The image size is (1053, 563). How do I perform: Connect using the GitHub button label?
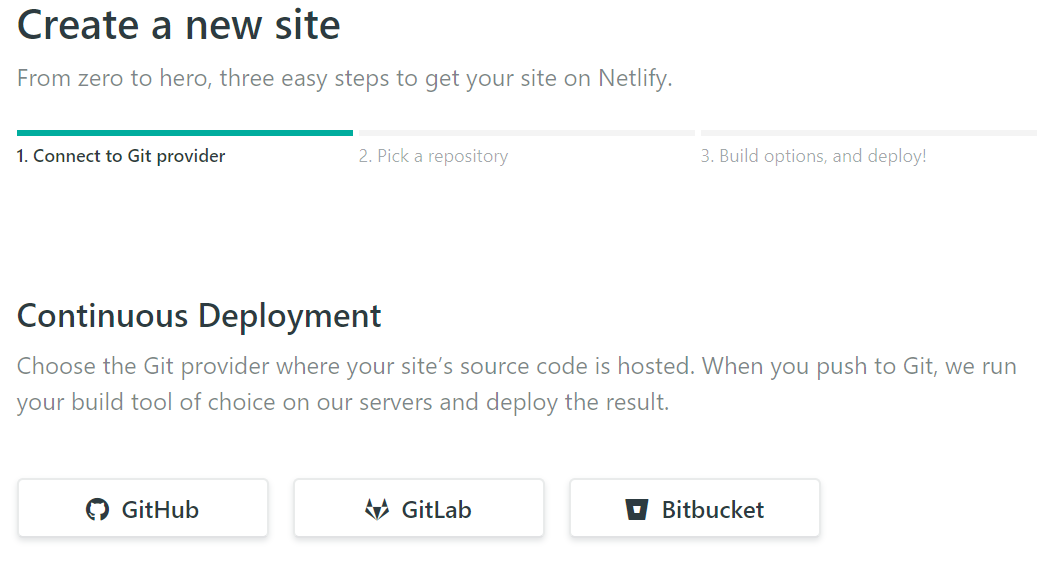(160, 509)
